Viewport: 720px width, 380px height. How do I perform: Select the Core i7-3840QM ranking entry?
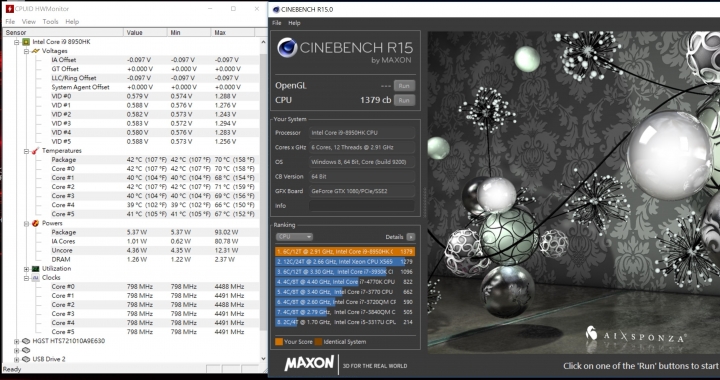[x=345, y=312]
